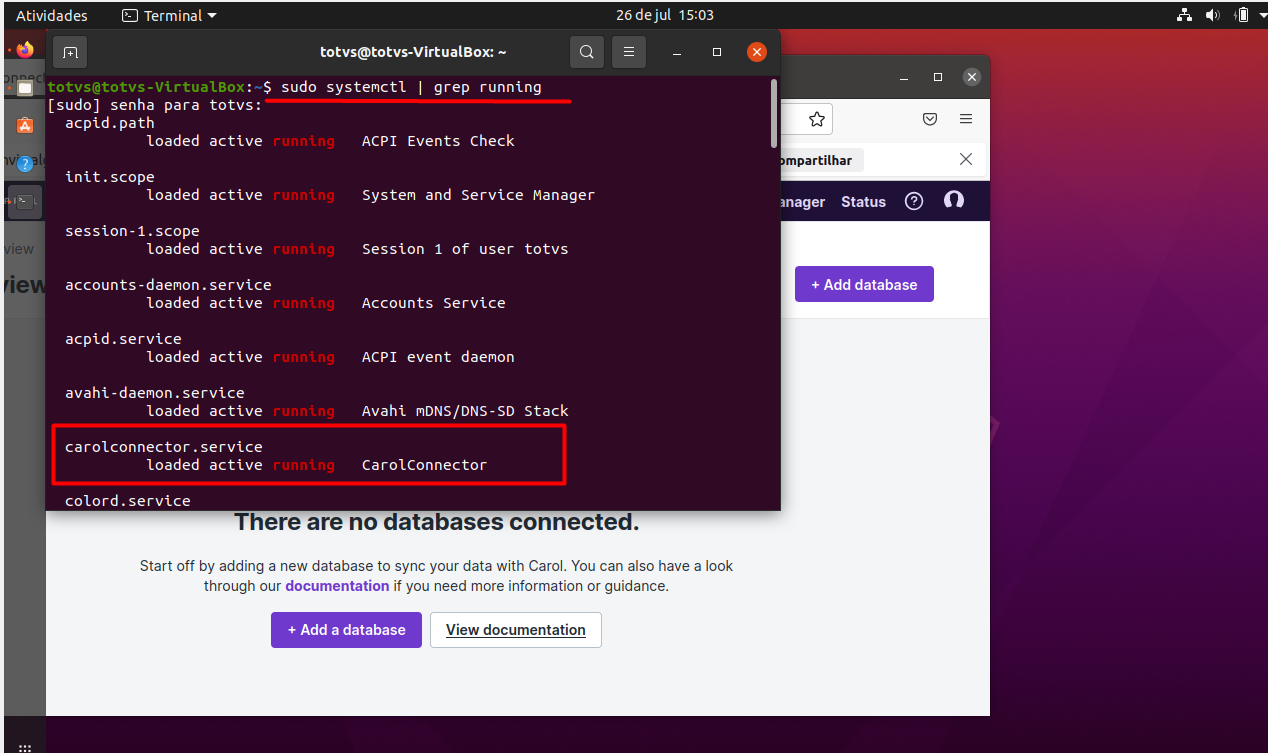The image size is (1268, 753).
Task: Close the Firefox window
Action: coord(971,77)
